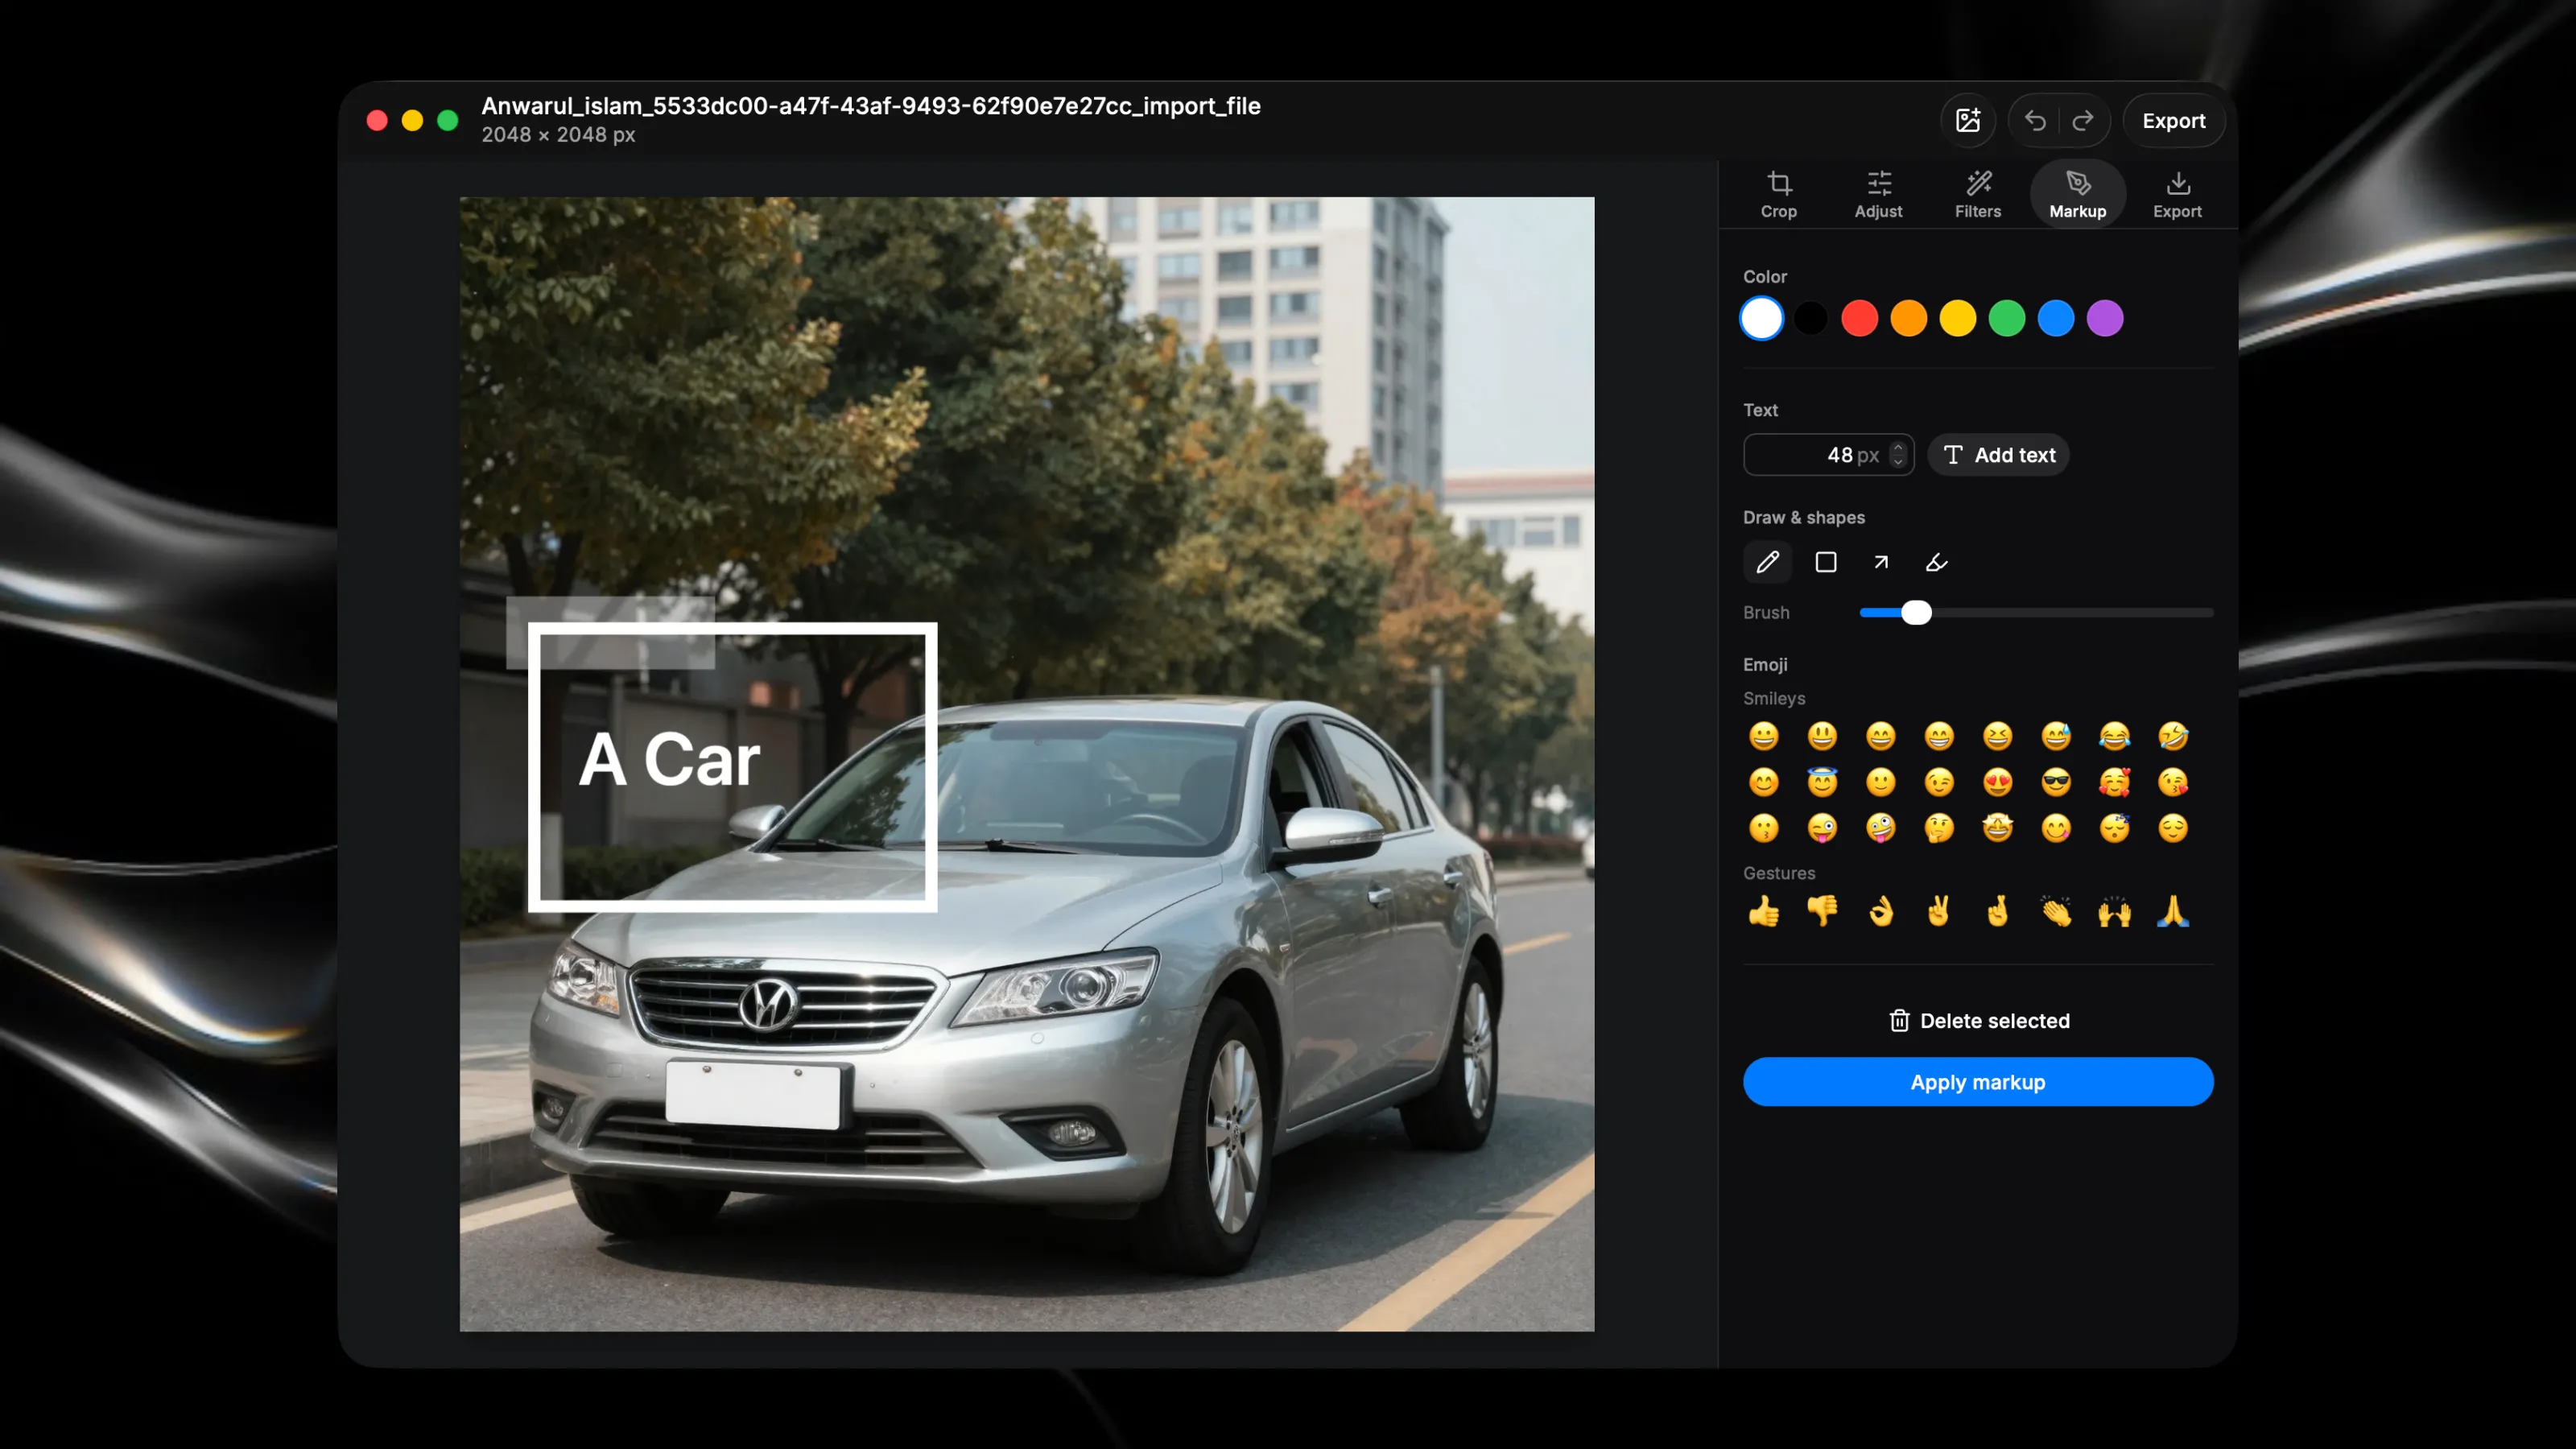The image size is (2576, 1449).
Task: Add the thumbs down gesture emoji
Action: coord(1822,911)
